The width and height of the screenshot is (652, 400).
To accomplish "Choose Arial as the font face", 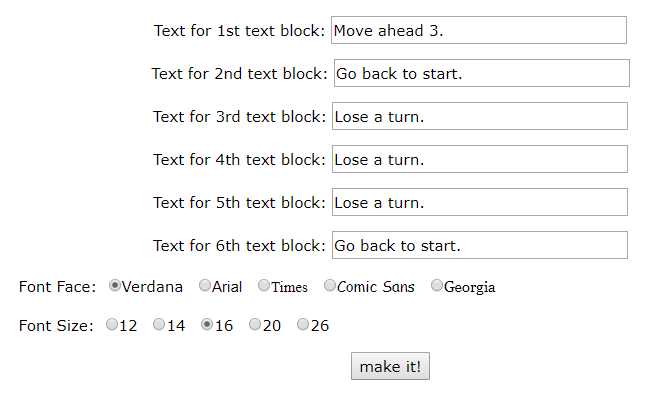I will tap(205, 286).
